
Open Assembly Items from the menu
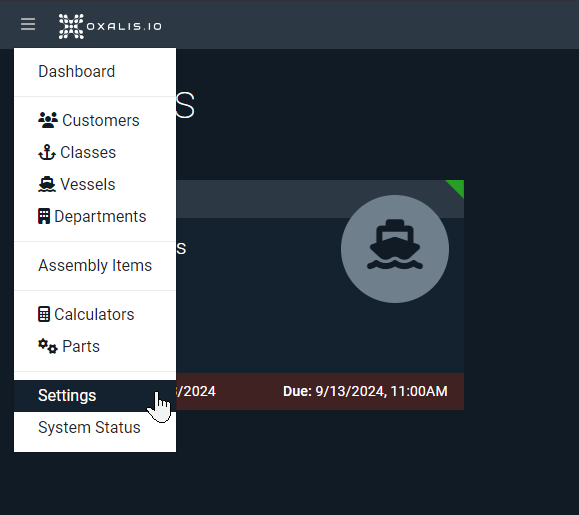tap(95, 265)
